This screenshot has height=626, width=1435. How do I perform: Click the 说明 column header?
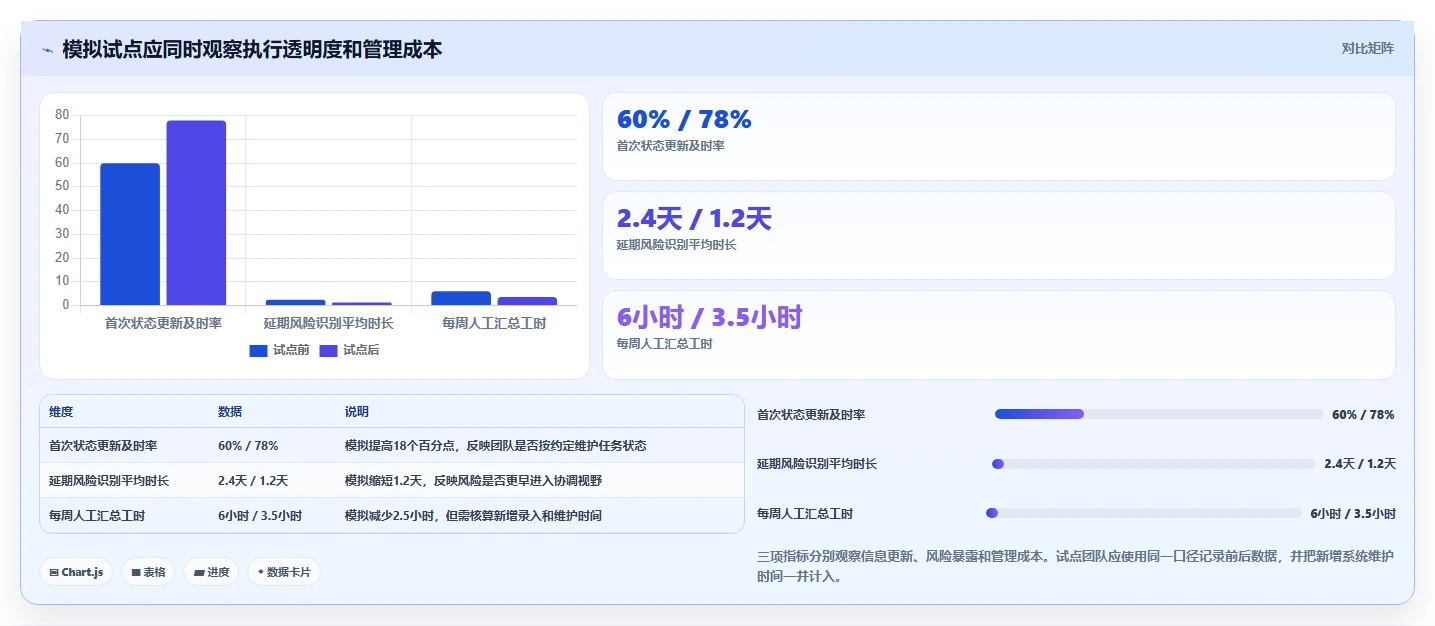[x=357, y=412]
